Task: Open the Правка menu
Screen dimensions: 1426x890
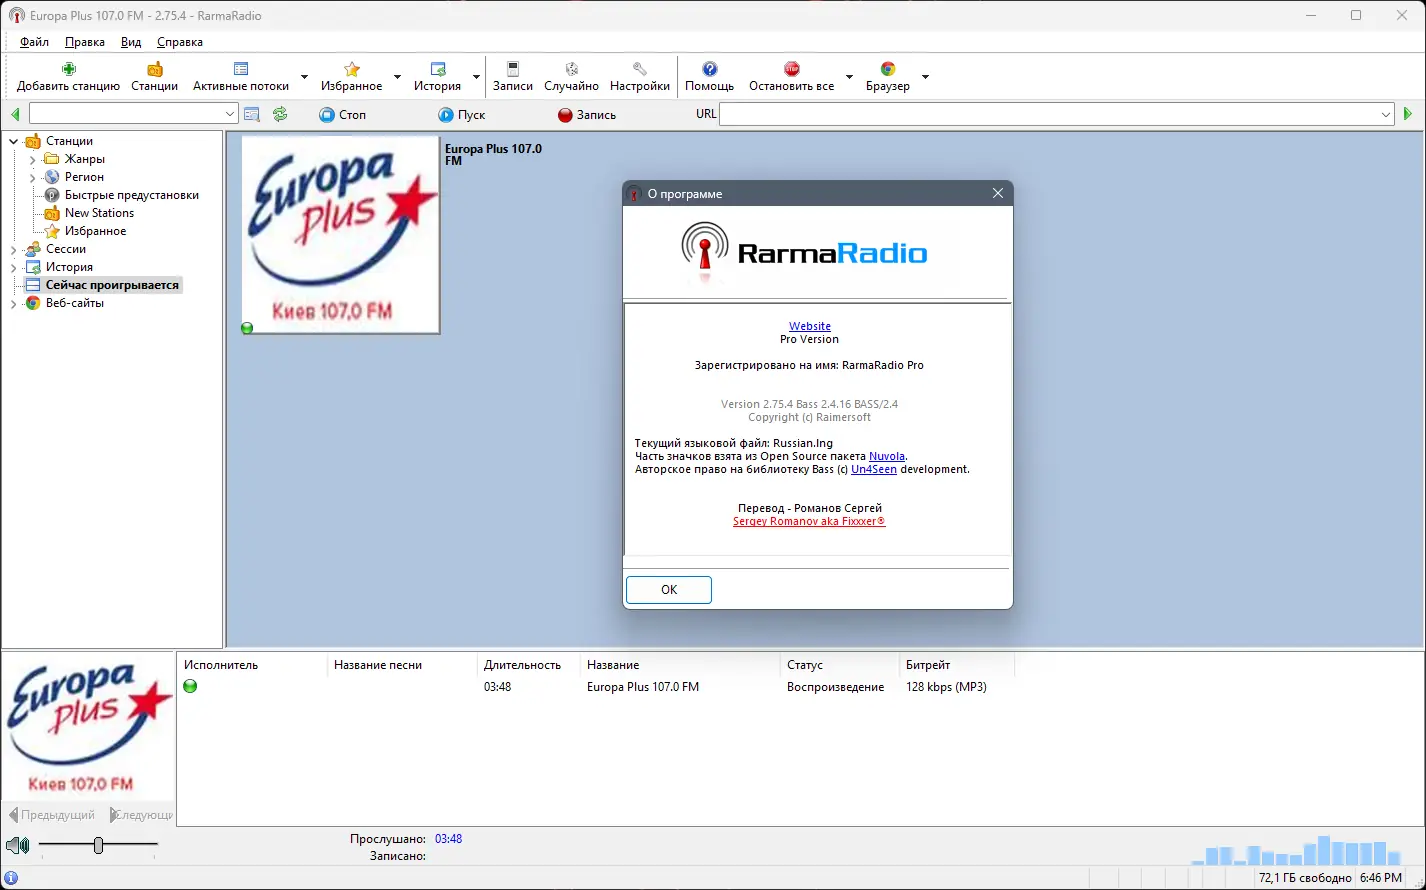Action: click(85, 42)
